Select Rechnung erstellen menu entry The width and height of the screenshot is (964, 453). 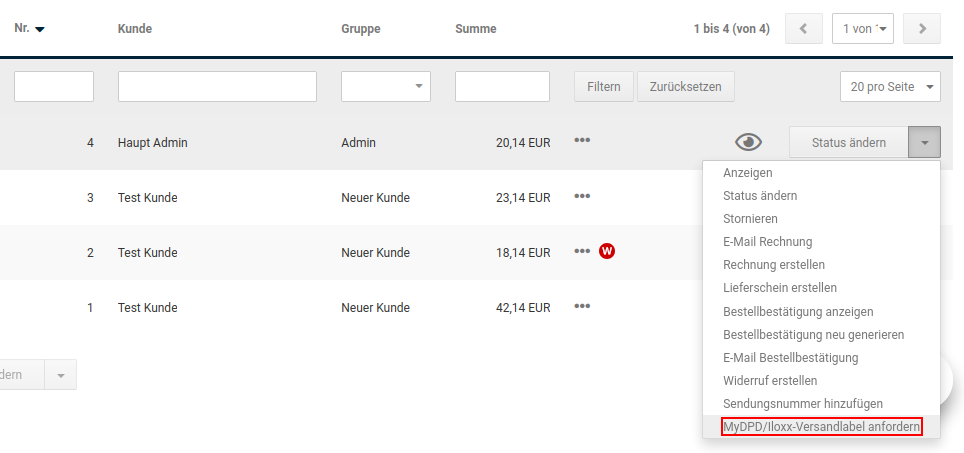point(774,265)
